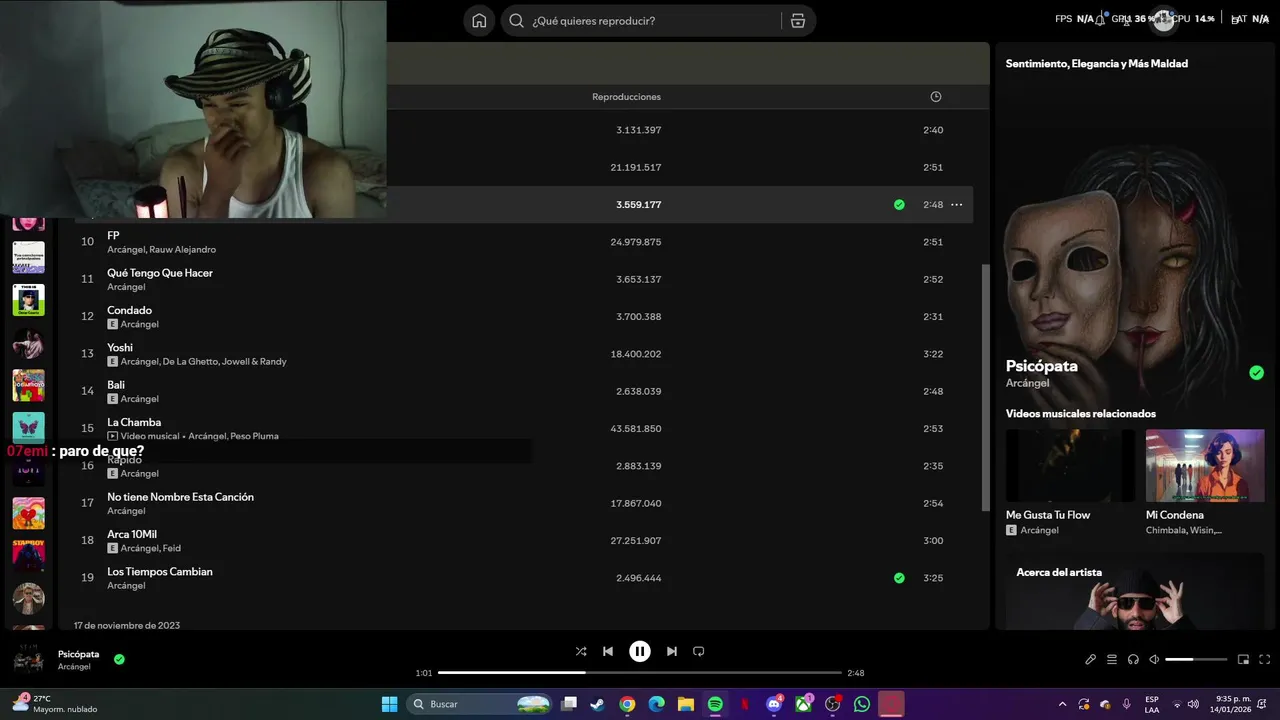1280x720 pixels.
Task: Select the track FP
Action: click(x=113, y=236)
